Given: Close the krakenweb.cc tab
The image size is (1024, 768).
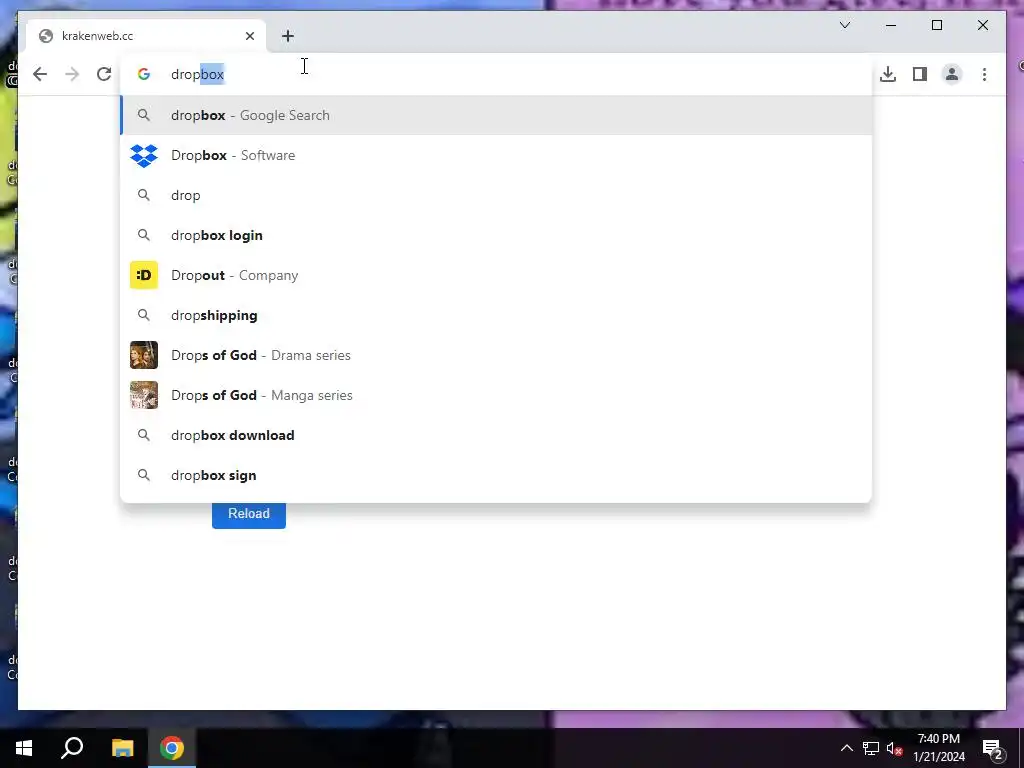Looking at the screenshot, I should (249, 36).
